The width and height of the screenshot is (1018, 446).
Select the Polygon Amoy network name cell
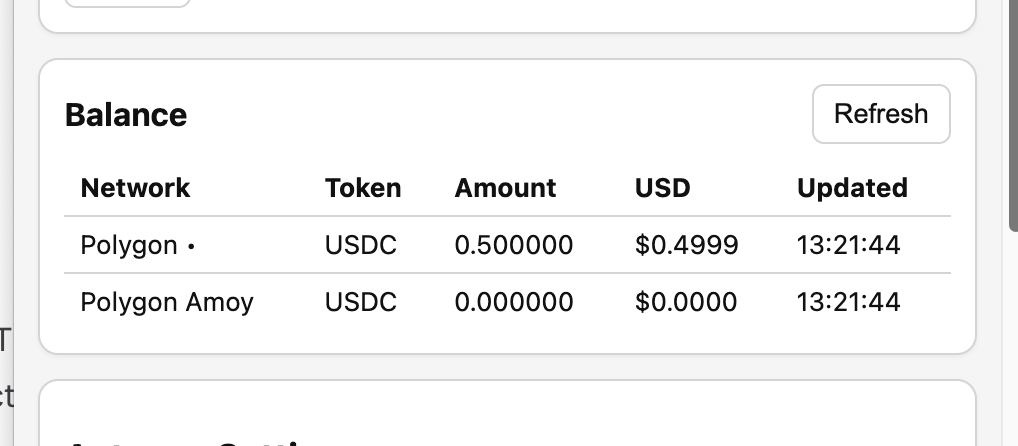(167, 302)
